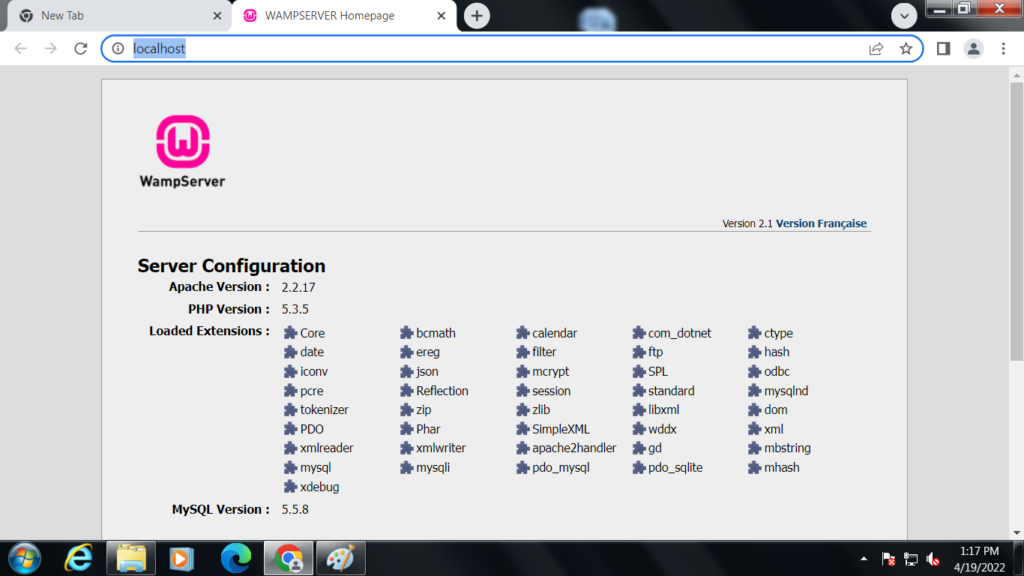Click the tab search chevron near window controls
The width and height of the screenshot is (1024, 576).
[903, 16]
